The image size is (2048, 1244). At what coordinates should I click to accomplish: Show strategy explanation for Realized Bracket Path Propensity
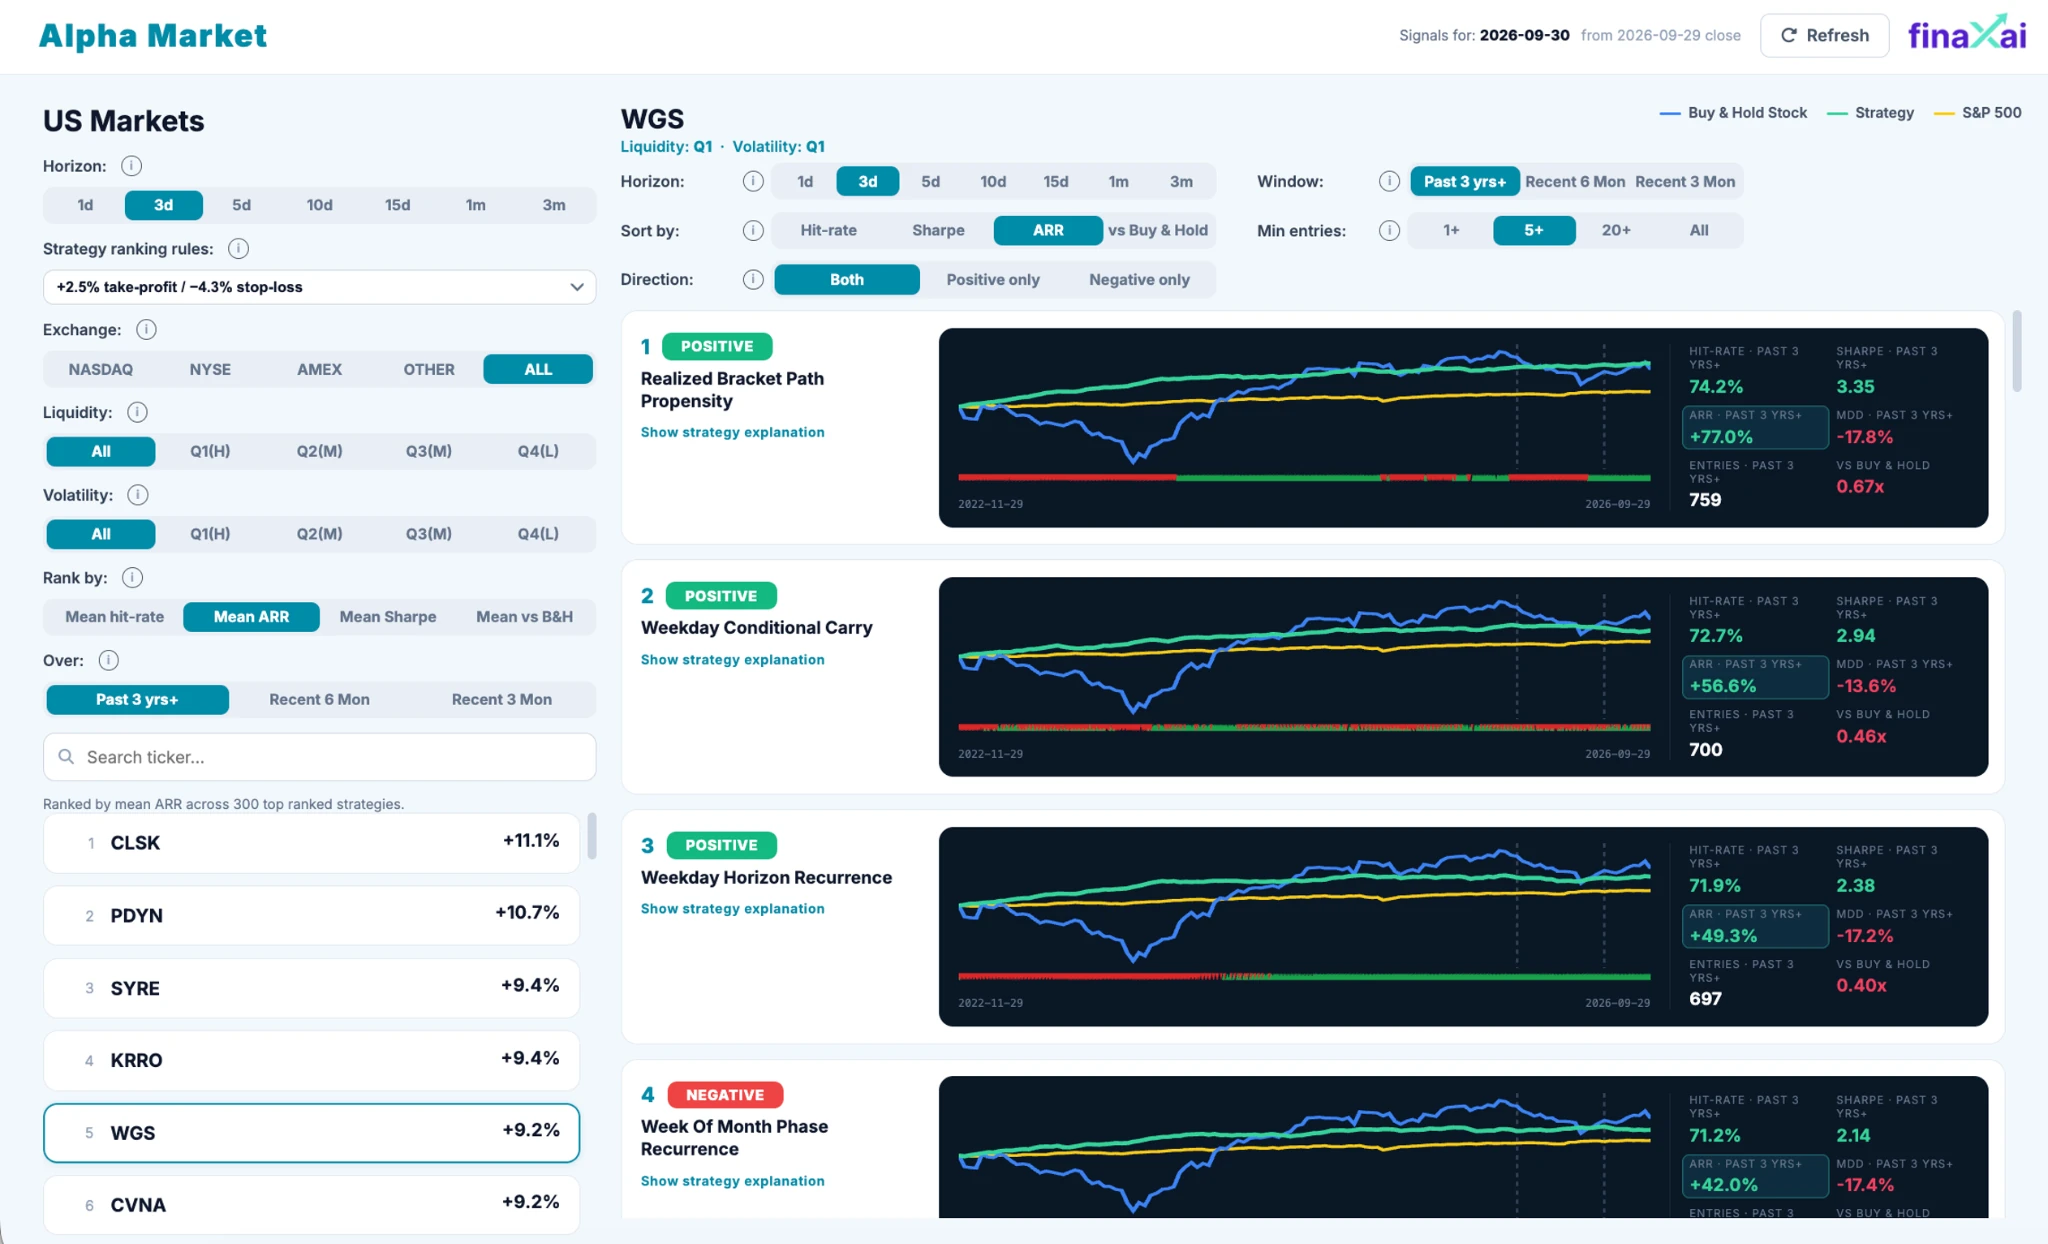tap(732, 432)
